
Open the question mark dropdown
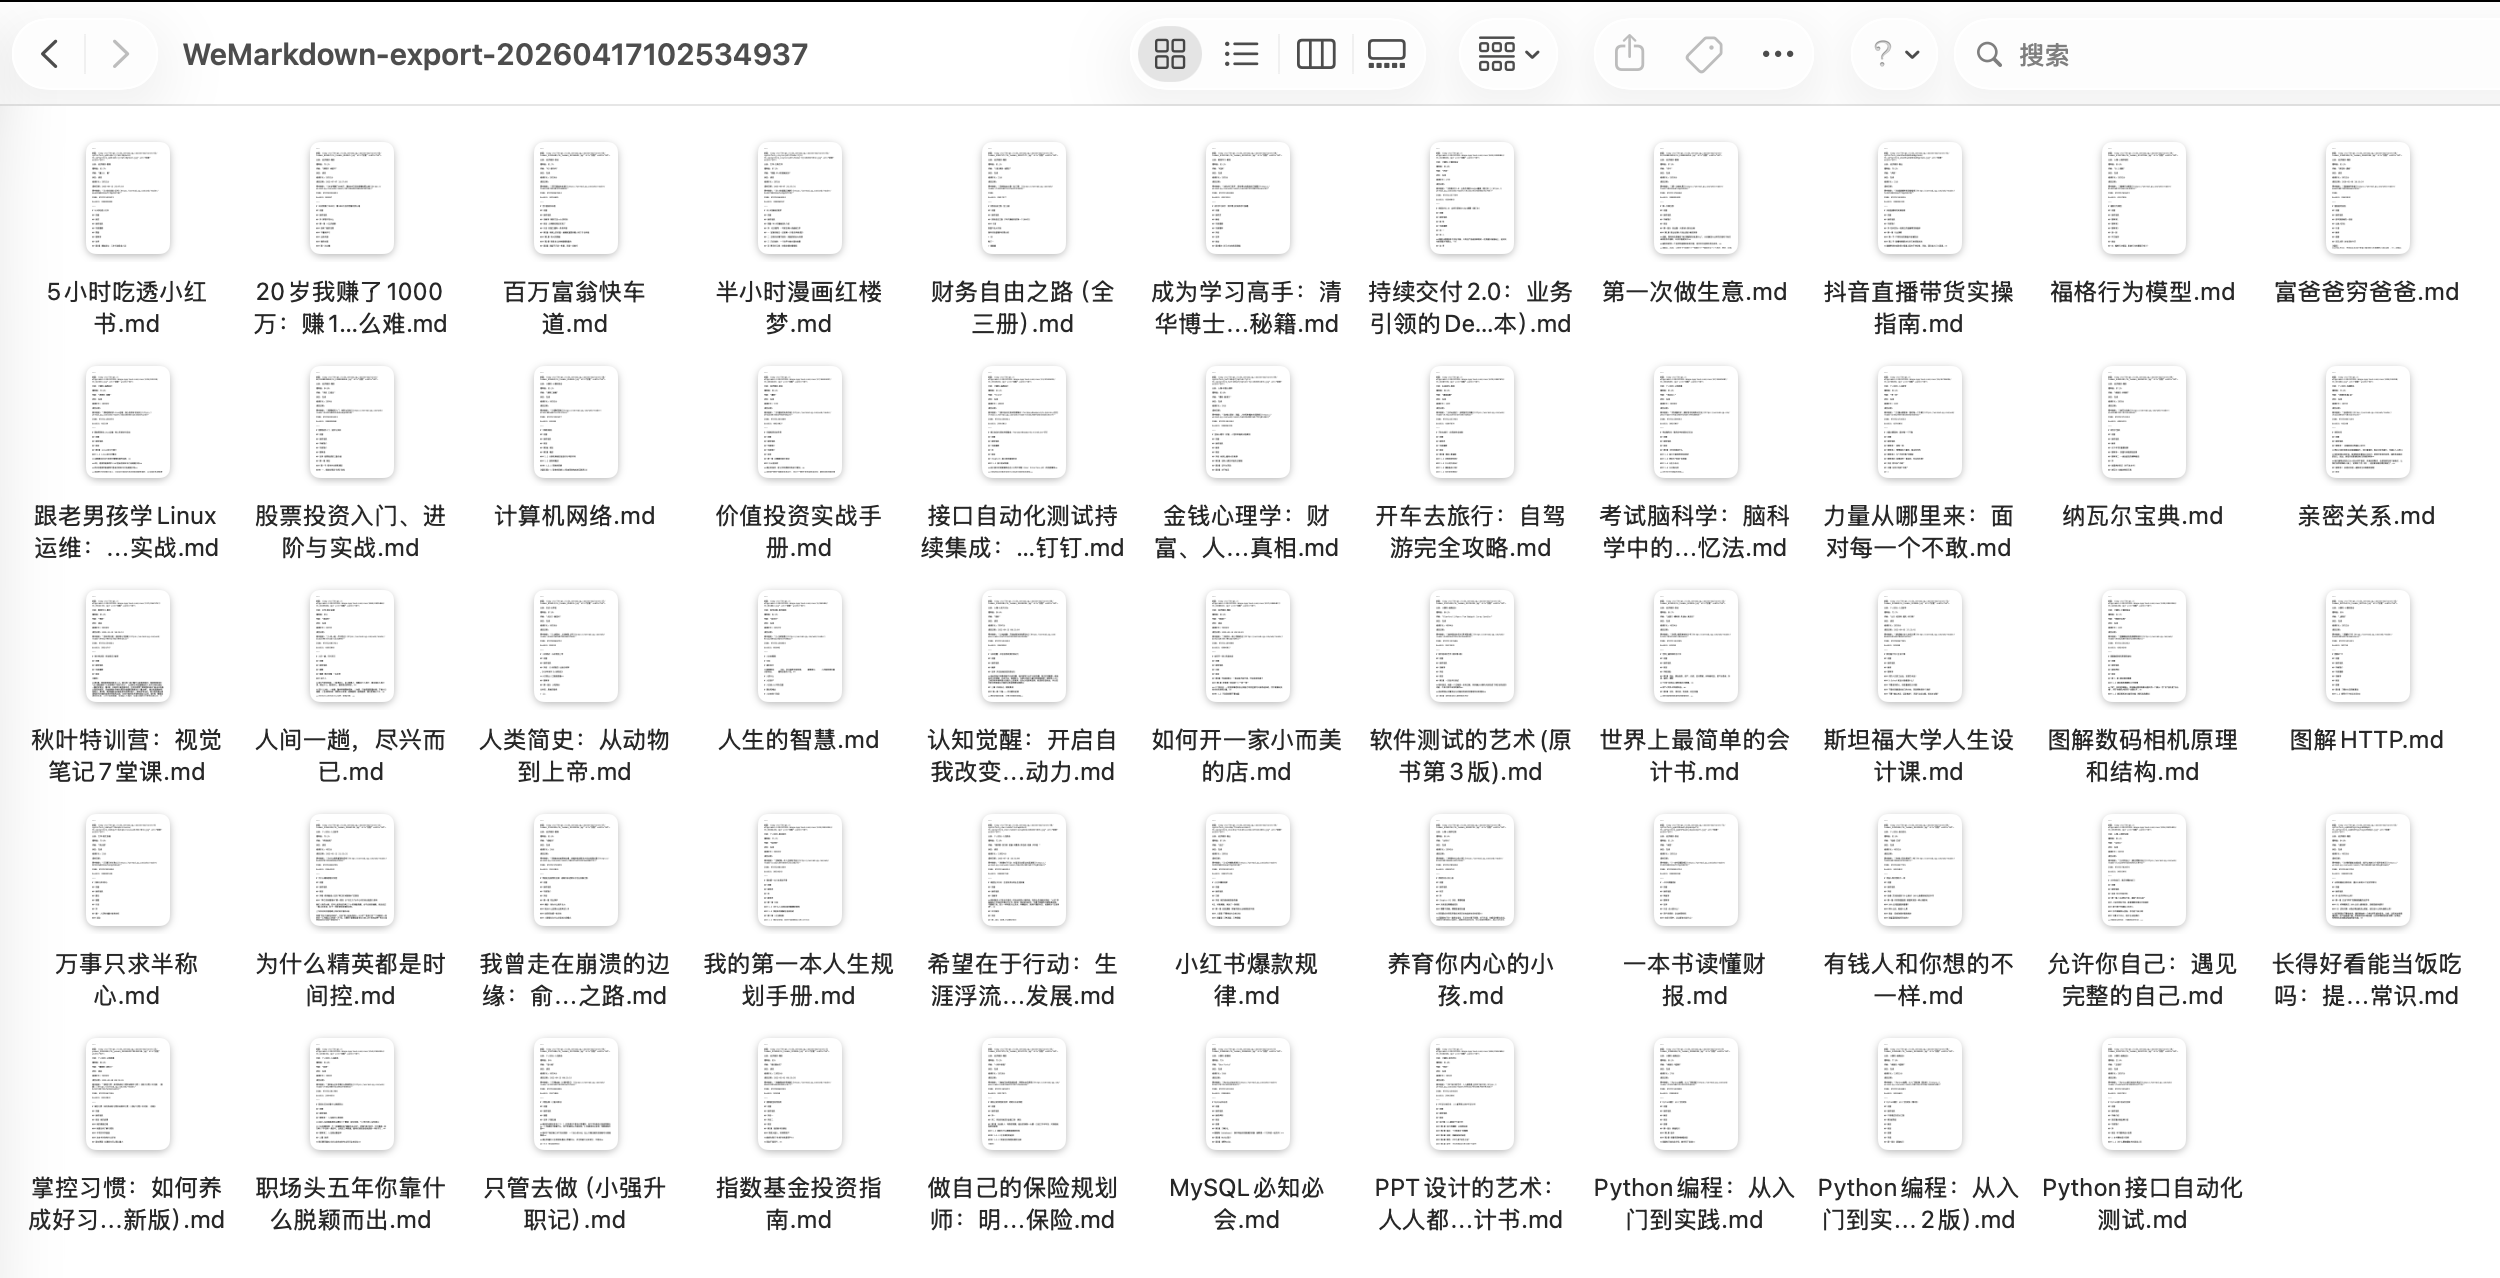[x=1895, y=54]
